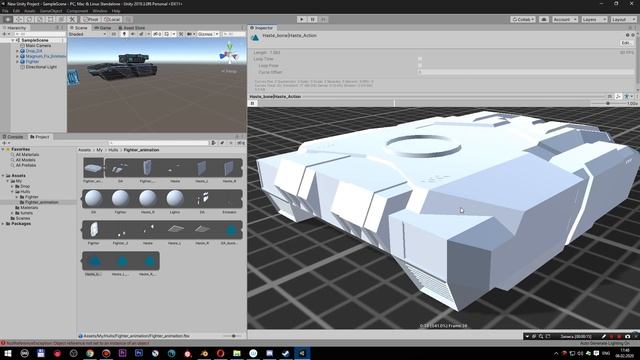640x360 pixels.
Task: Expand the Packages folder
Action: click(3, 224)
